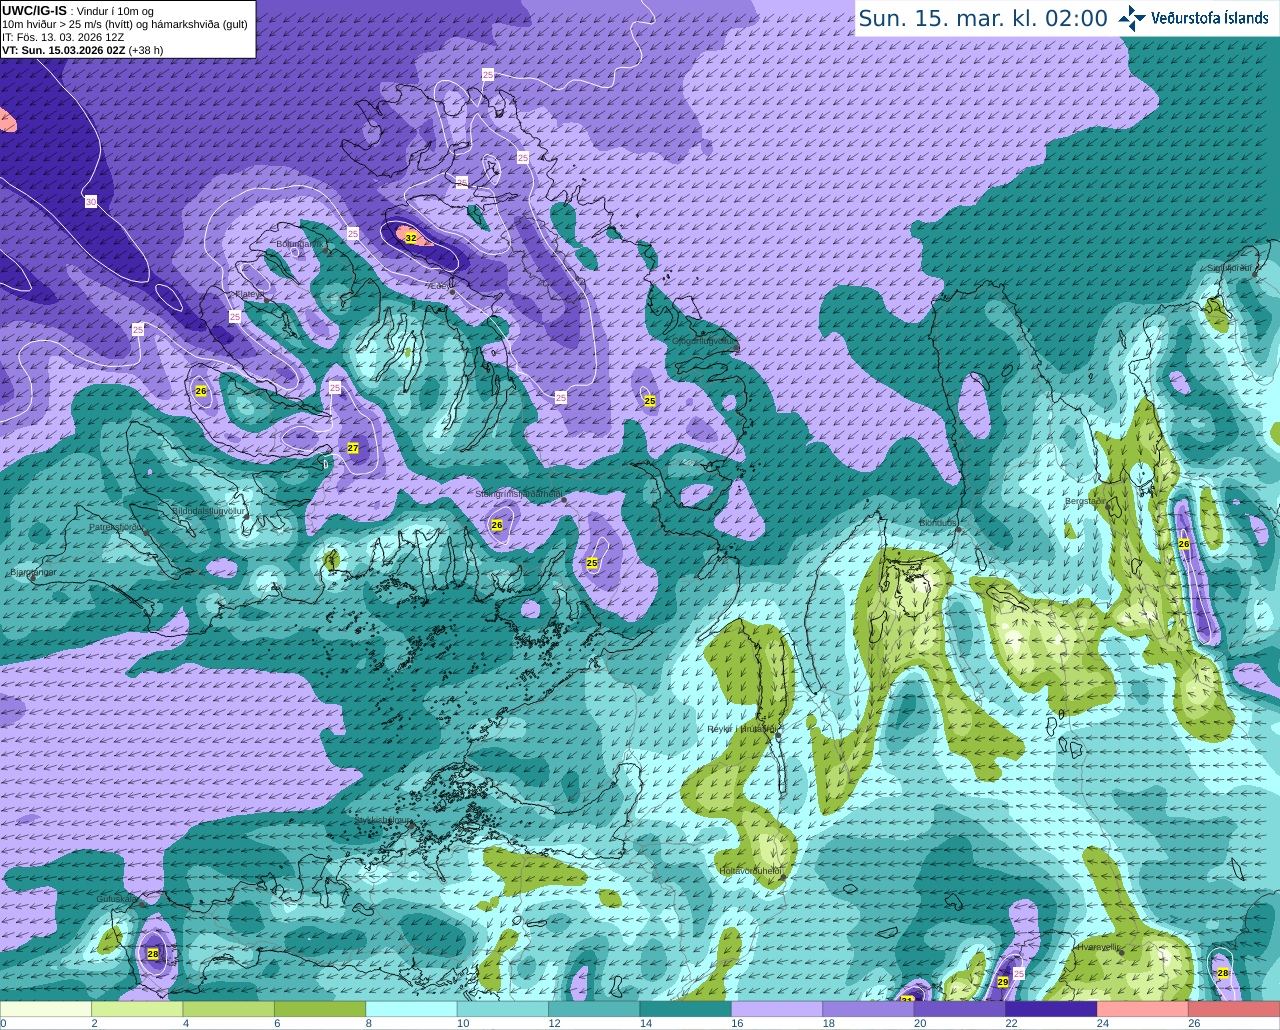This screenshot has height=1030, width=1280.
Task: Pick the dark indigo 22–24 m/s legend swatch
Action: coord(1052,1009)
